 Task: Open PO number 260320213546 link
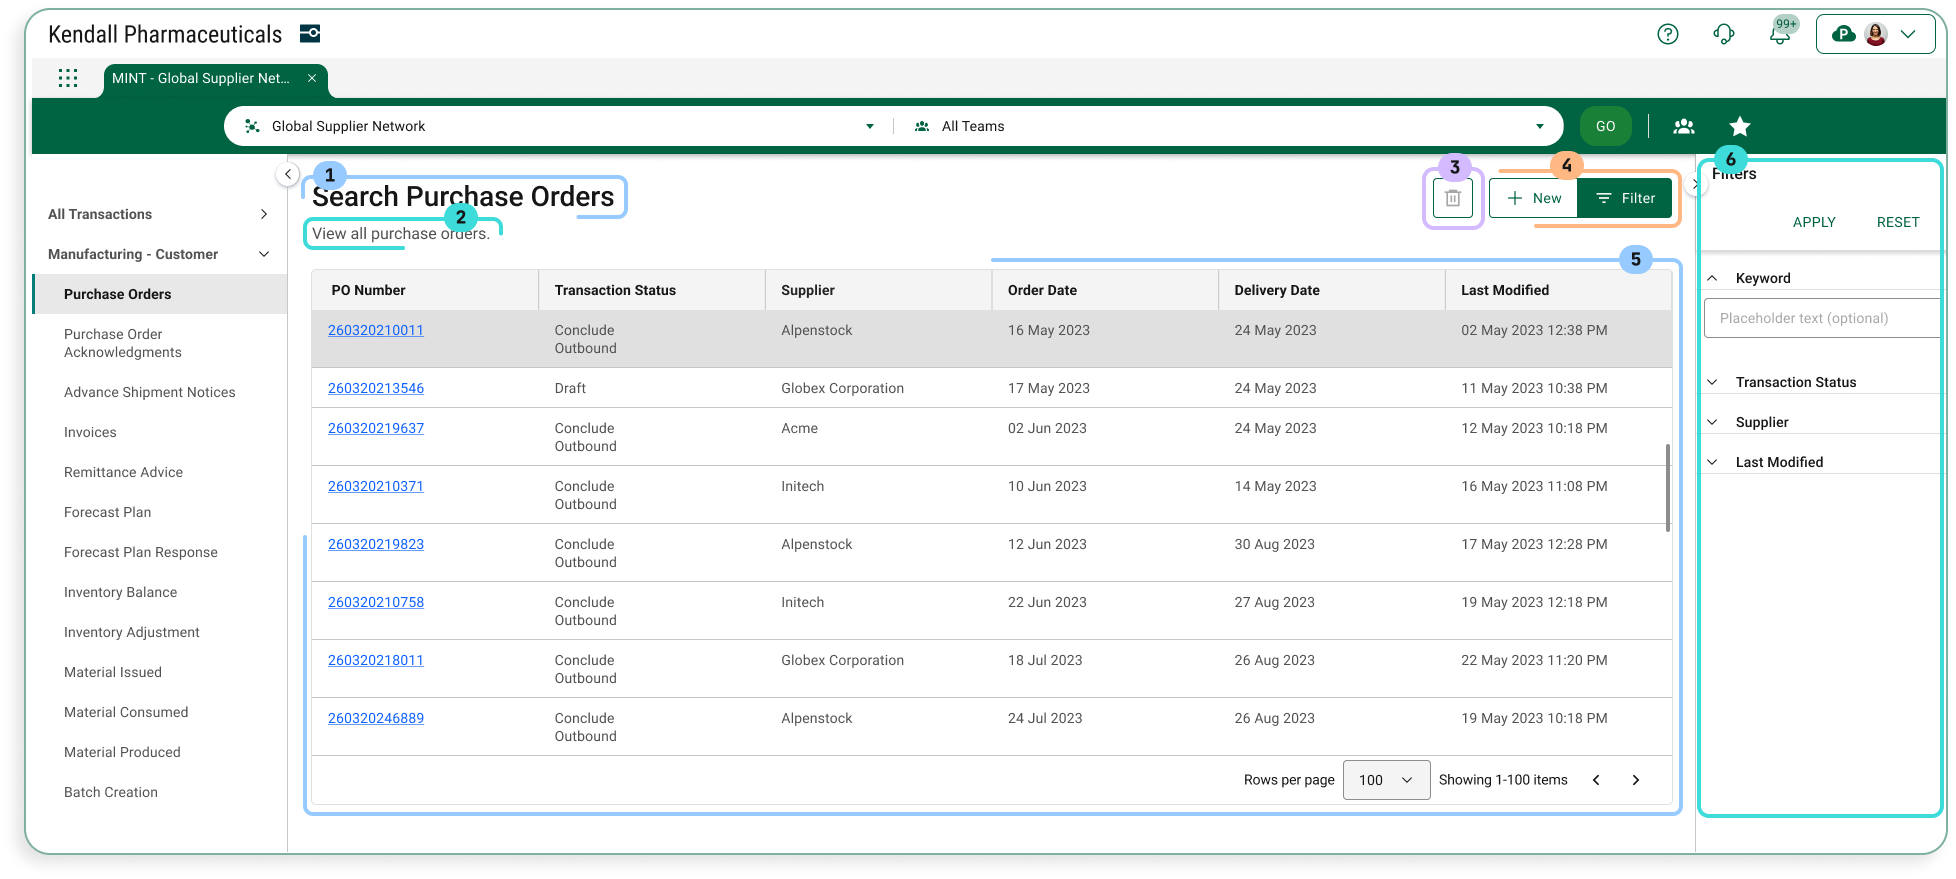(x=376, y=388)
